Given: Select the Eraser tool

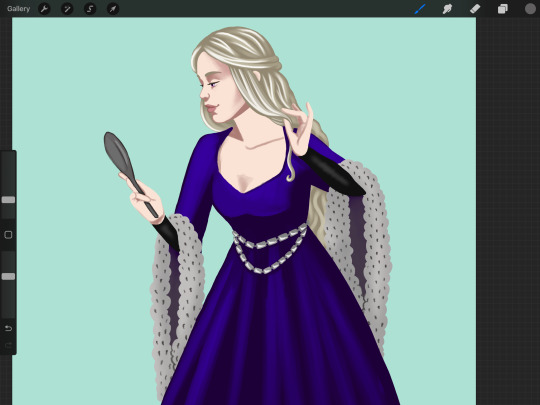Looking at the screenshot, I should click(475, 9).
